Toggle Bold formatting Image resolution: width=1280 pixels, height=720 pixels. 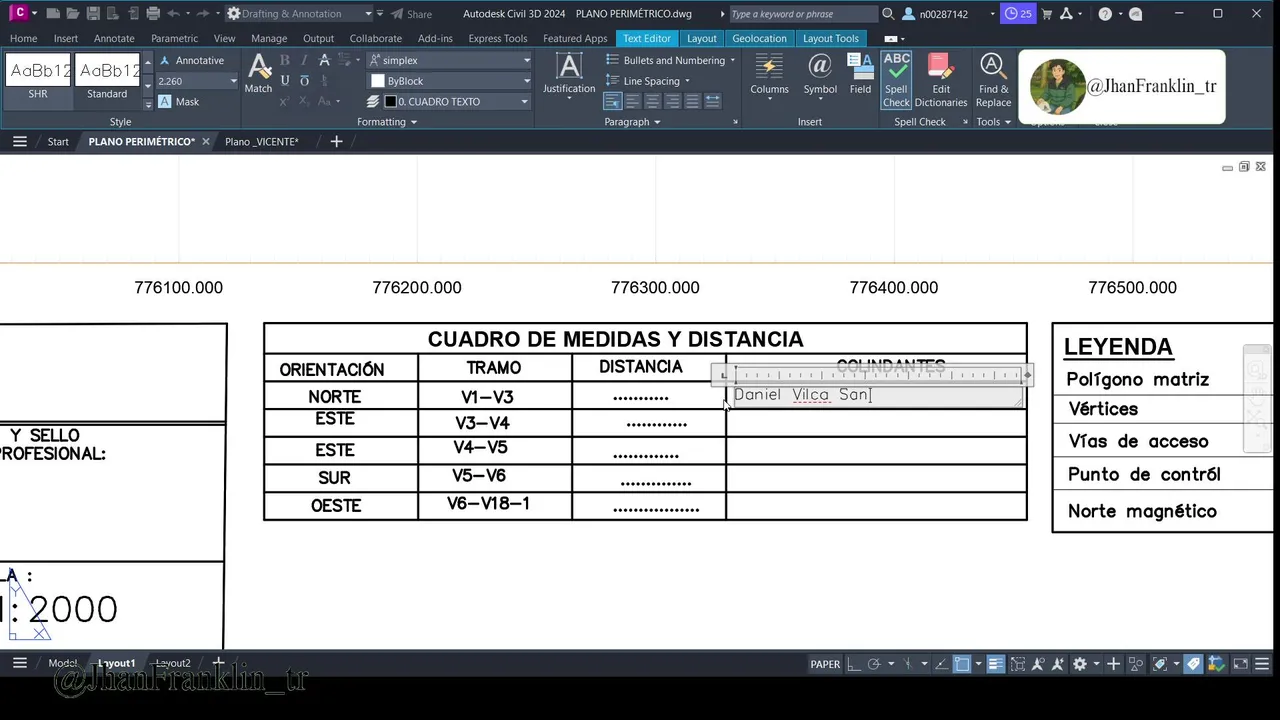[x=285, y=60]
